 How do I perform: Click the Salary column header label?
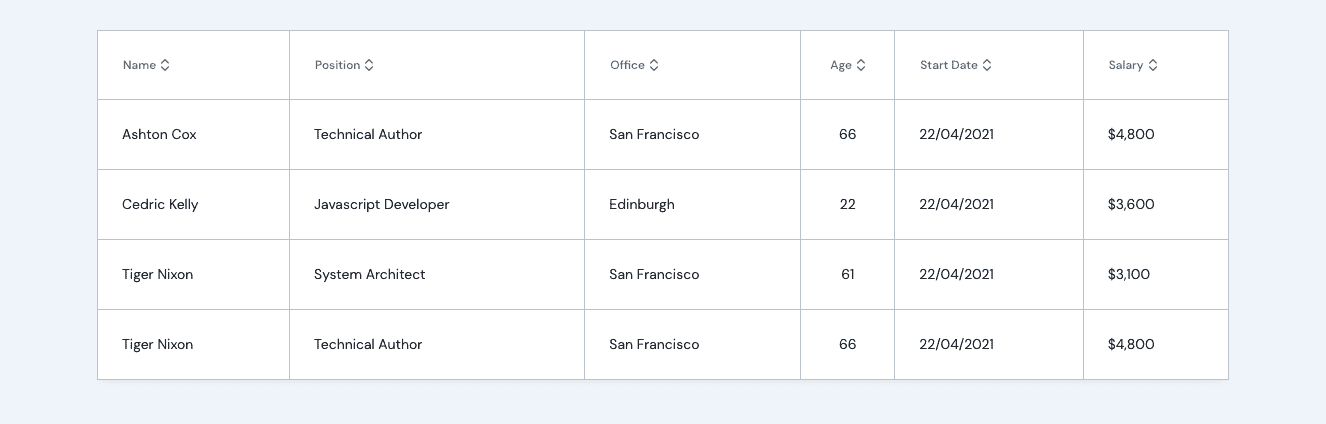[1125, 65]
